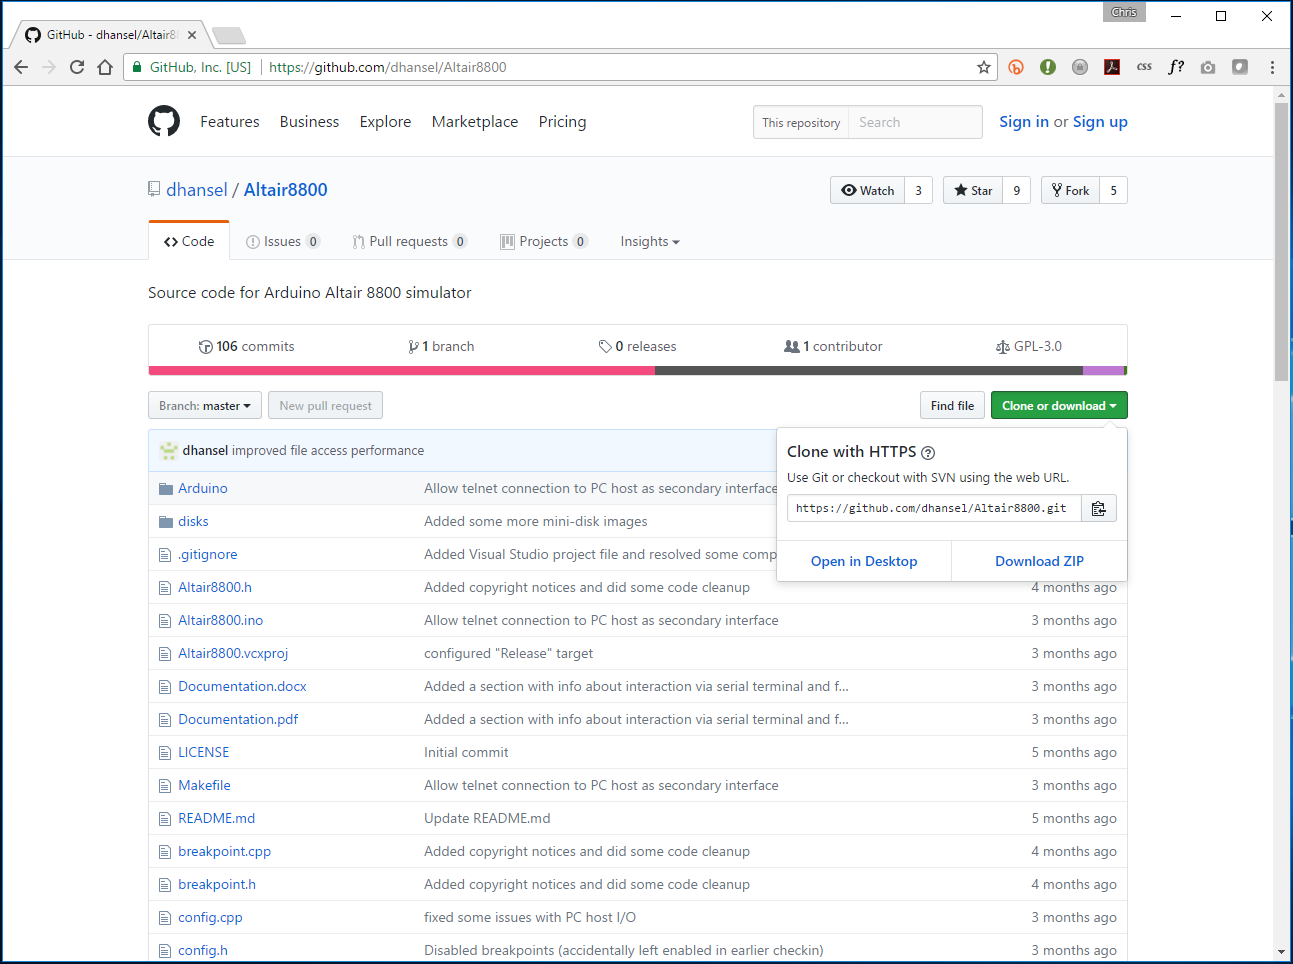Image resolution: width=1293 pixels, height=964 pixels.
Task: Click the green exclamation extension icon
Action: [1048, 67]
